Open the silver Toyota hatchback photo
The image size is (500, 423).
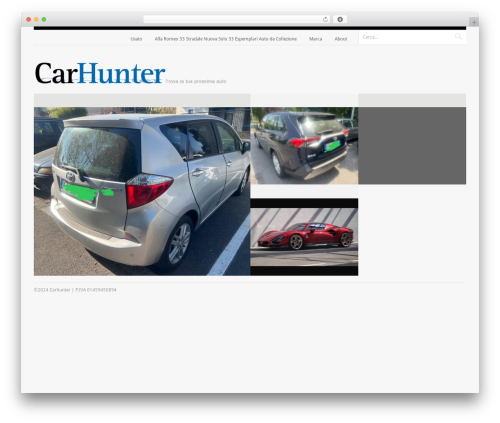point(142,191)
